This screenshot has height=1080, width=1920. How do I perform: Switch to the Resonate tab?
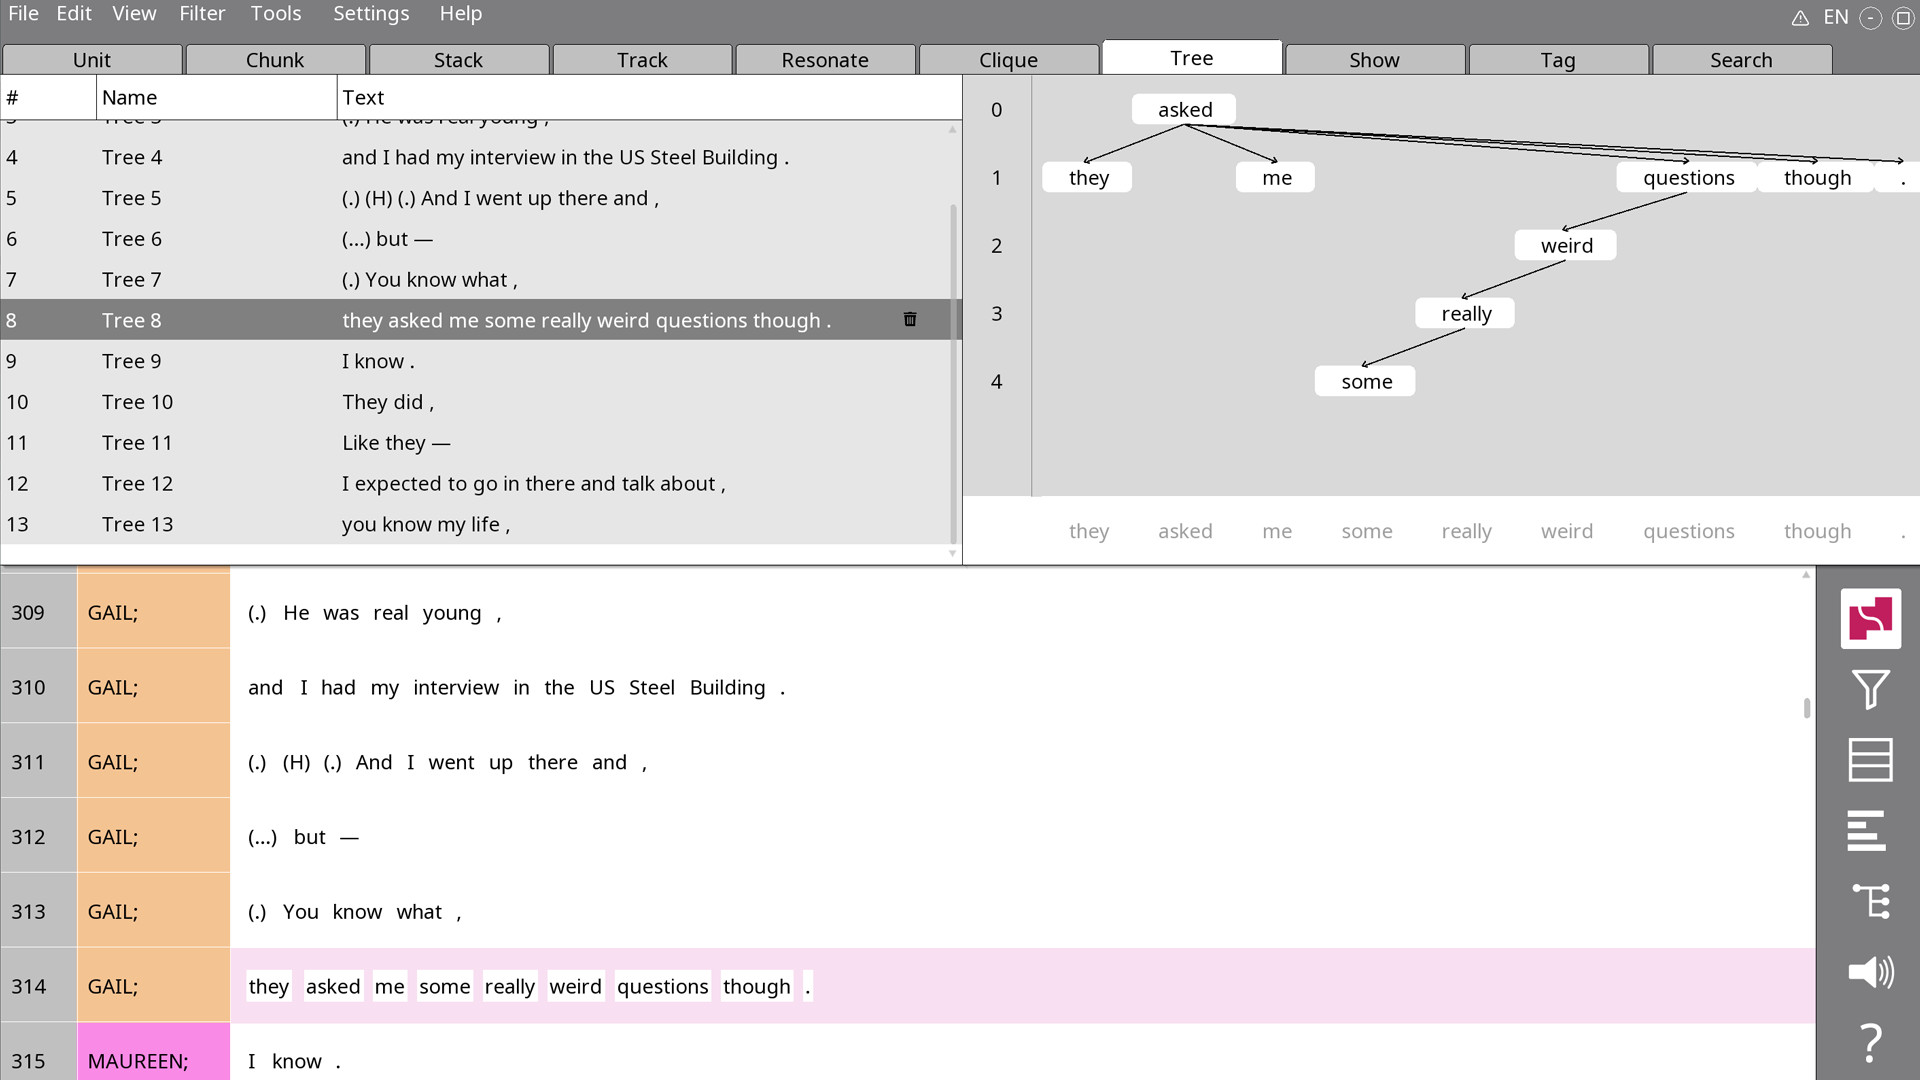click(825, 59)
